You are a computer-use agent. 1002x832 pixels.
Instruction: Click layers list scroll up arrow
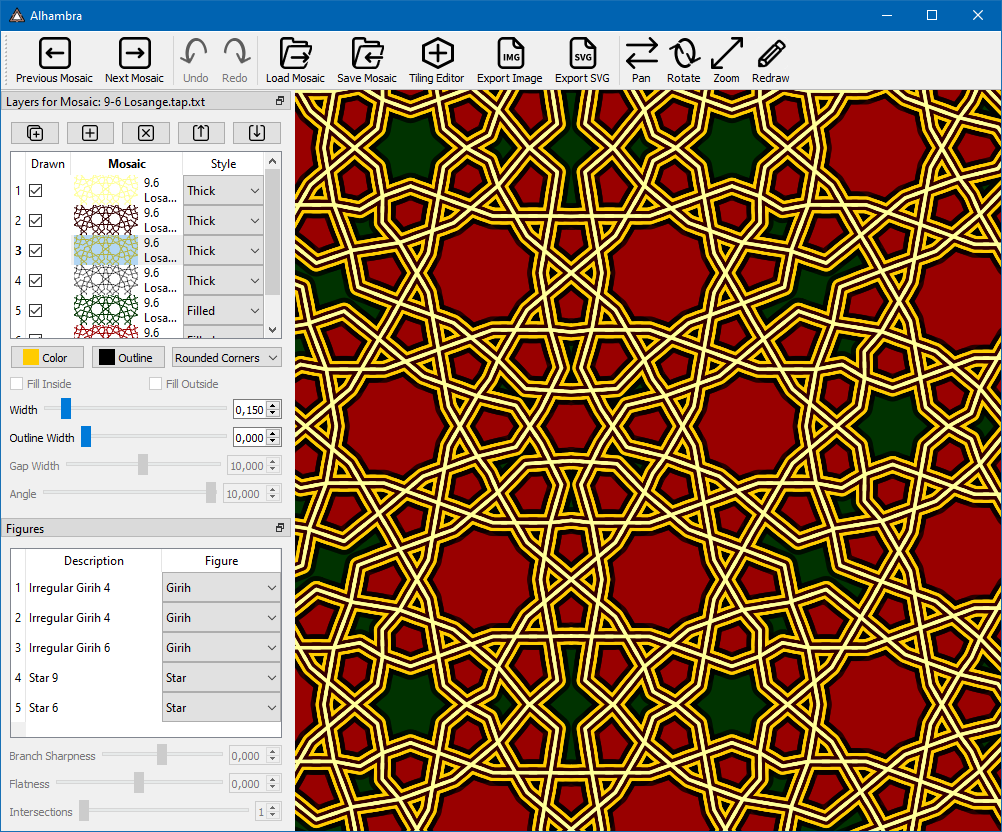273,161
